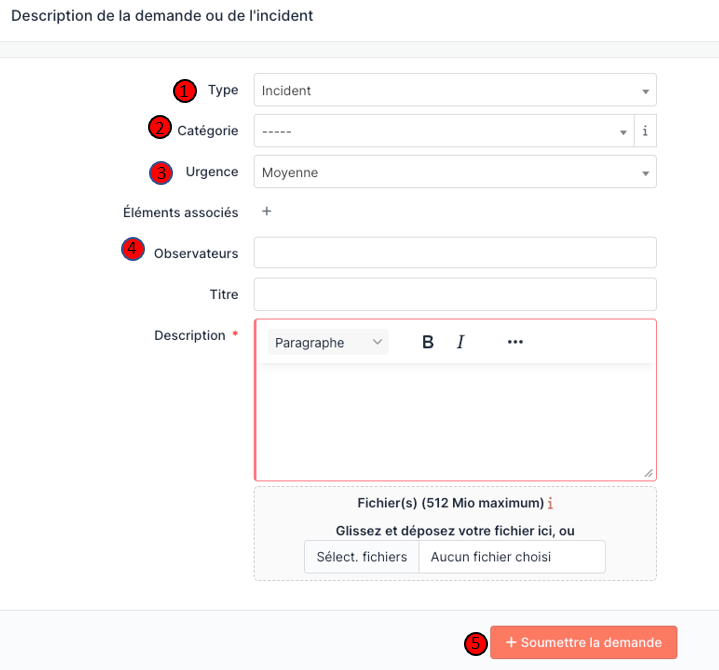The image size is (719, 670).
Task: Add an associated element with the plus icon
Action: 266,212
